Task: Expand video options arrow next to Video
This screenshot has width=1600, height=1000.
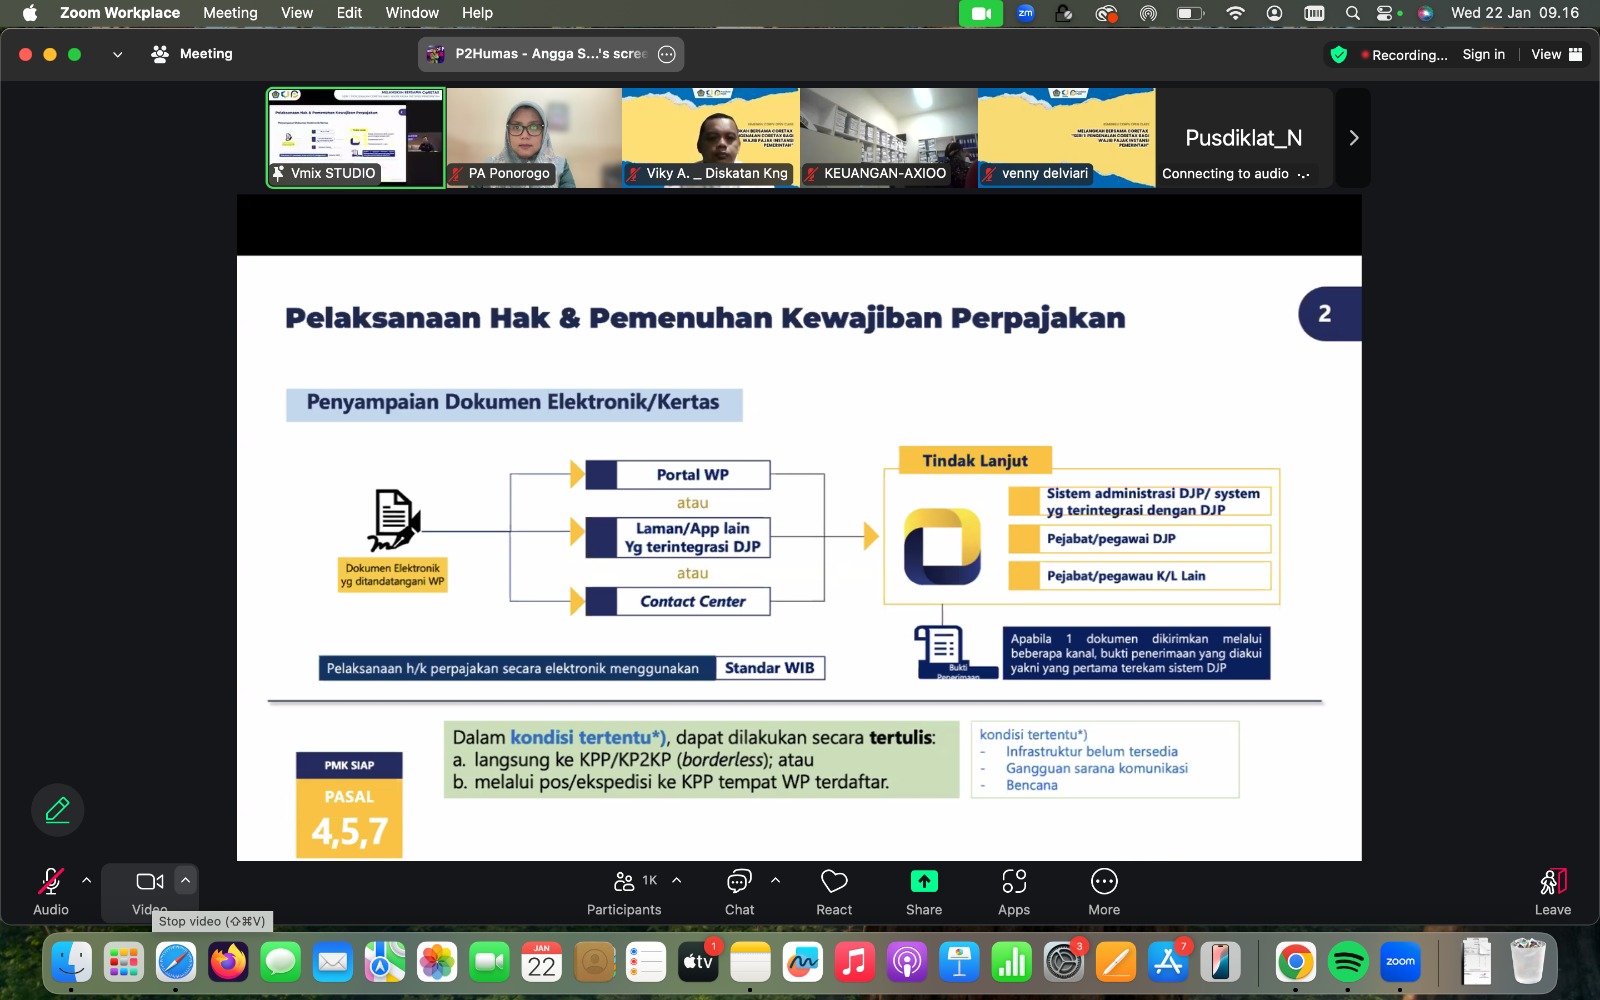Action: [x=185, y=880]
